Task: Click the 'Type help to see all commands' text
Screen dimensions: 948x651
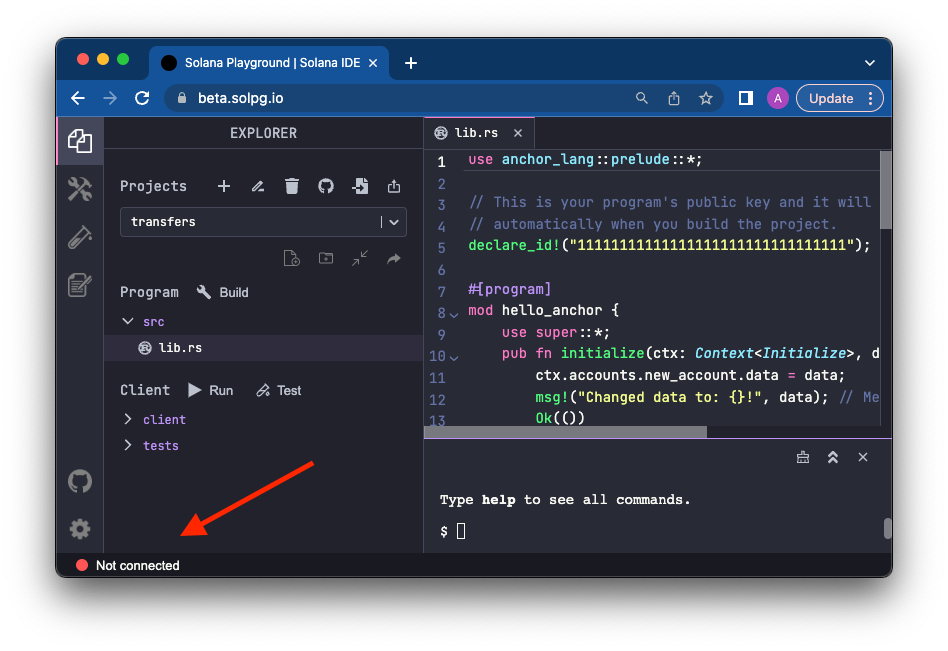Action: [x=565, y=500]
